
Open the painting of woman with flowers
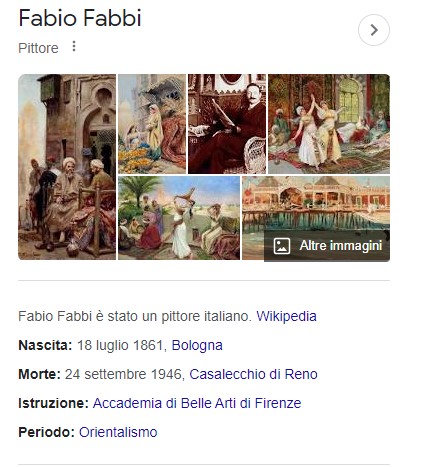(x=152, y=124)
